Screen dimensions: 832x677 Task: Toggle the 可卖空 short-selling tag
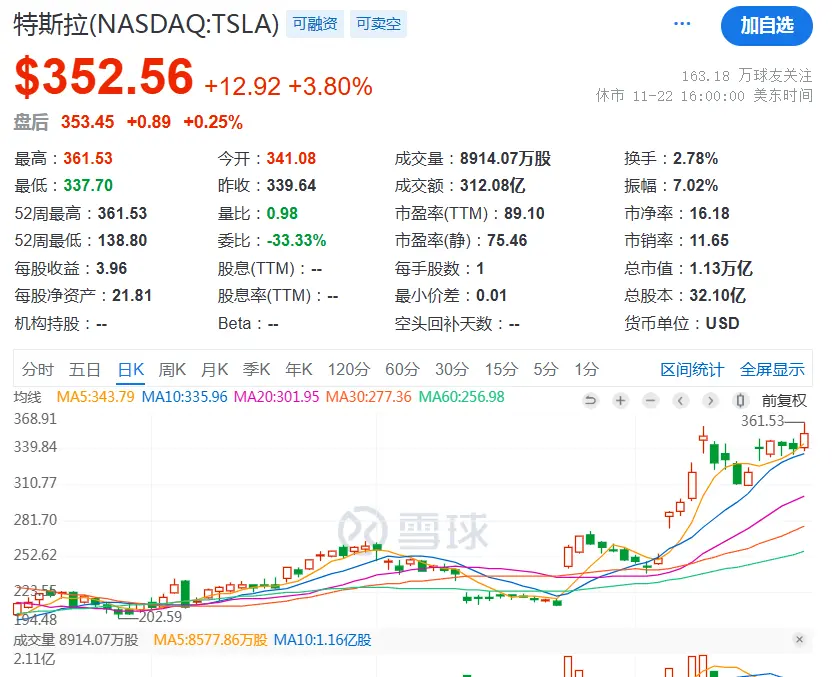point(378,24)
